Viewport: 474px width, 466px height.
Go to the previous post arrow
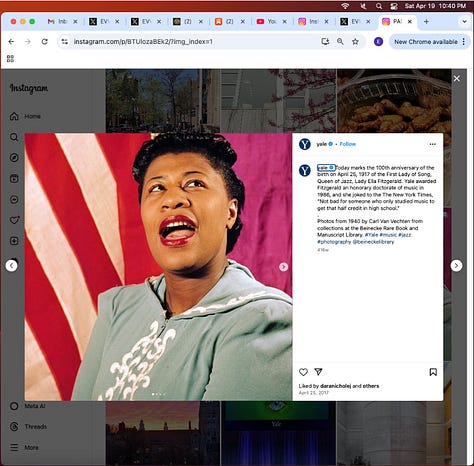(x=12, y=266)
